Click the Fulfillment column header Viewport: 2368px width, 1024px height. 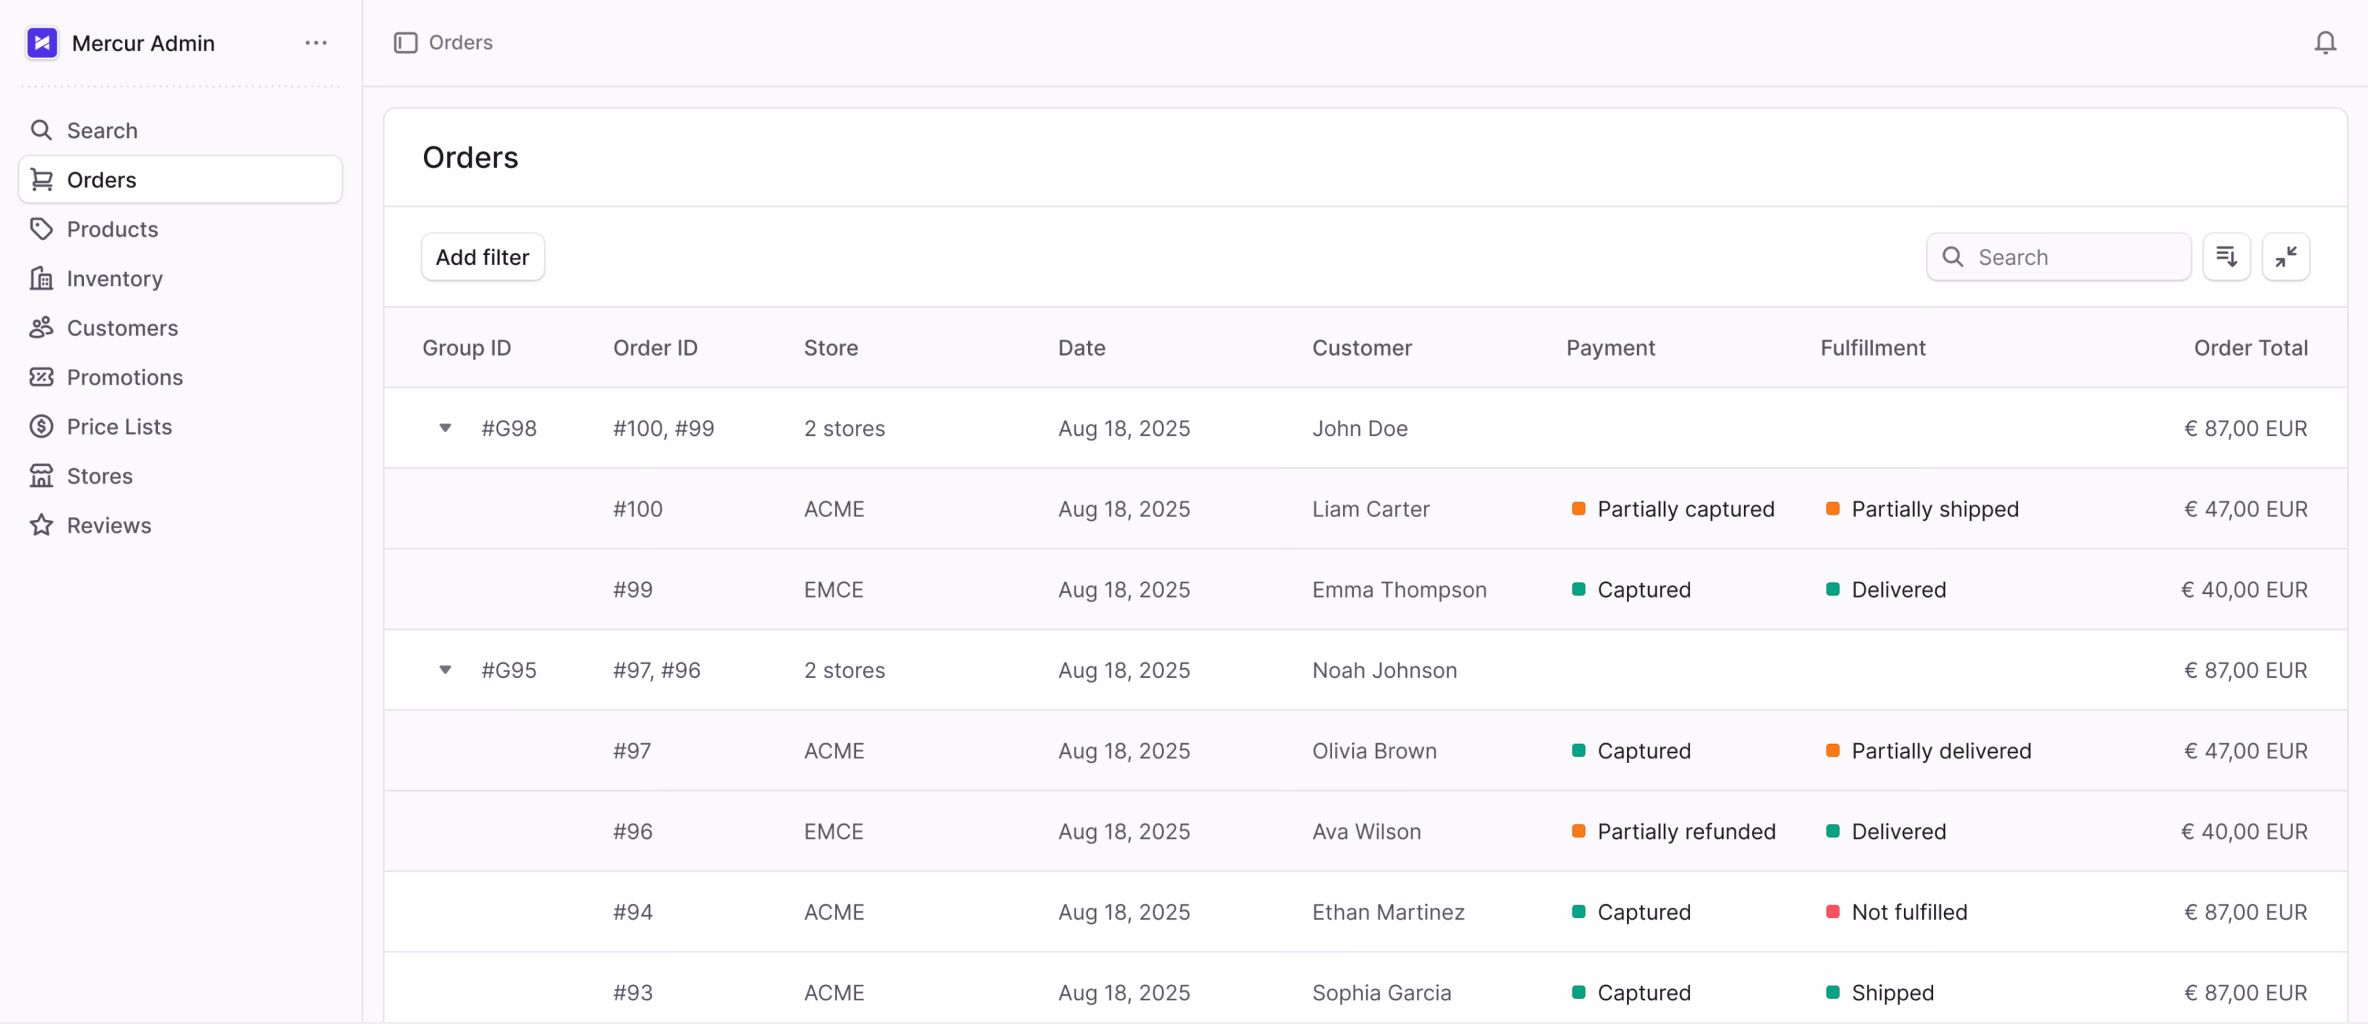click(x=1872, y=348)
